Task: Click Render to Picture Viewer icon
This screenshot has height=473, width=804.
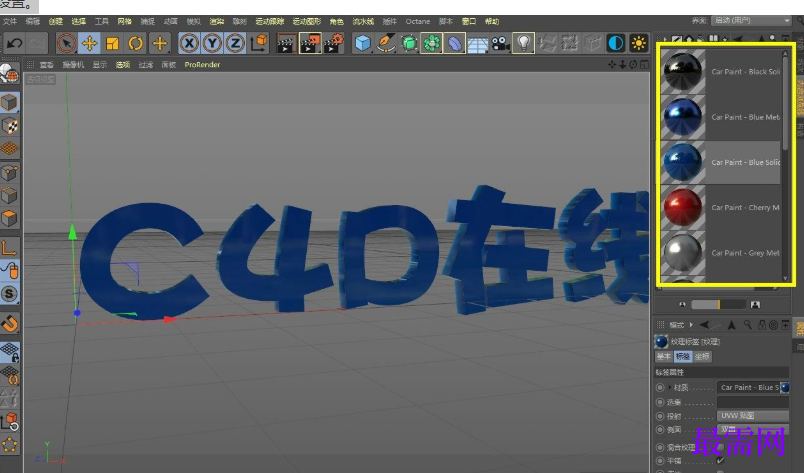Action: pos(310,43)
